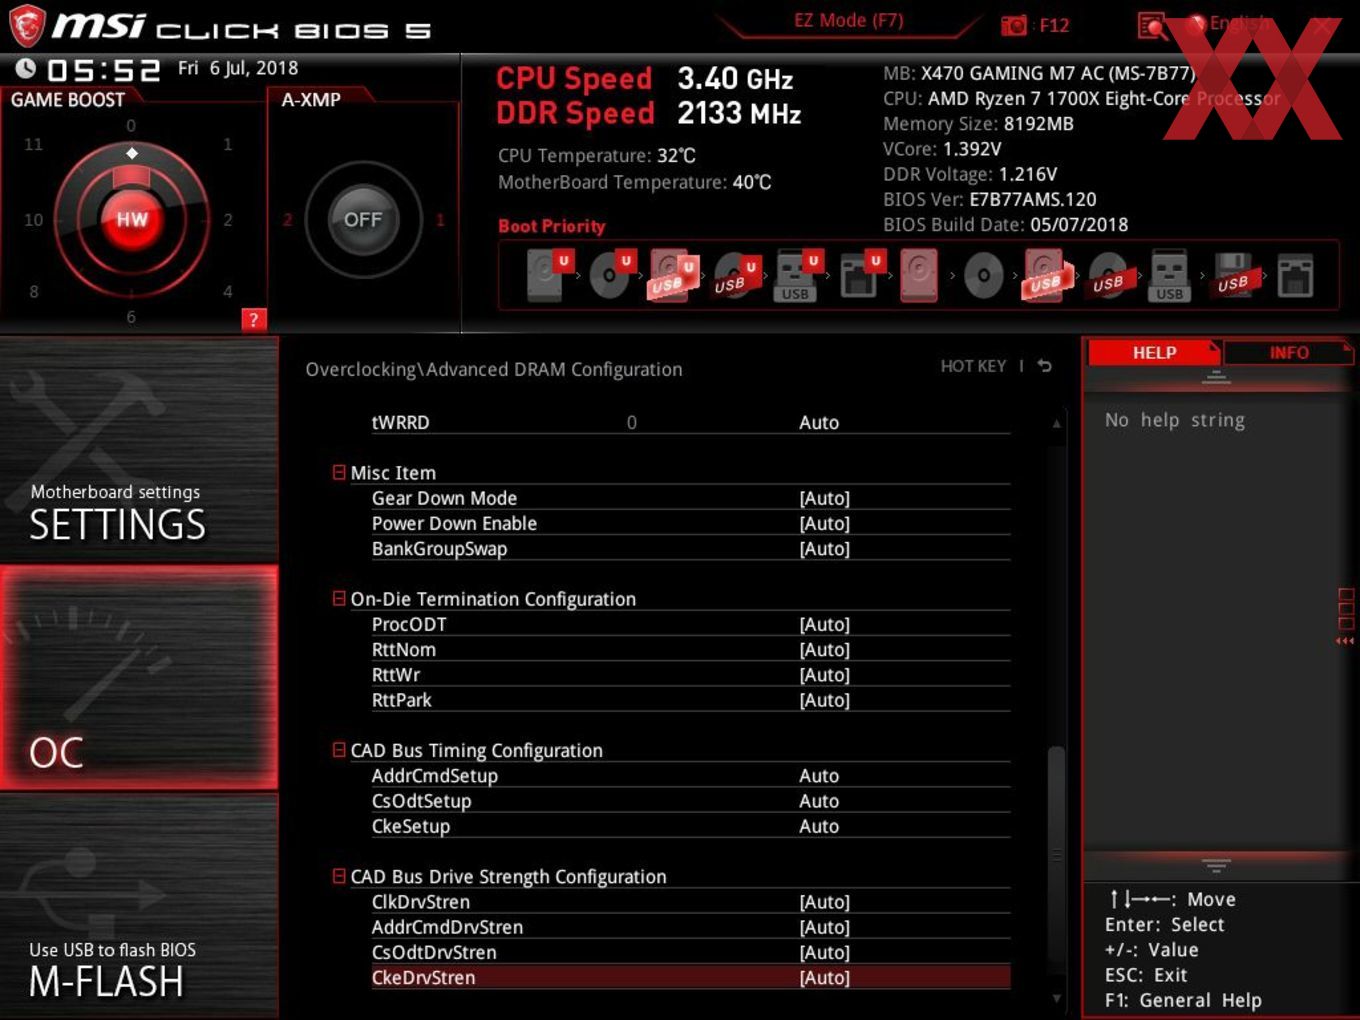1360x1020 pixels.
Task: Select the highlighted CkeDrvStren row
Action: (690, 977)
